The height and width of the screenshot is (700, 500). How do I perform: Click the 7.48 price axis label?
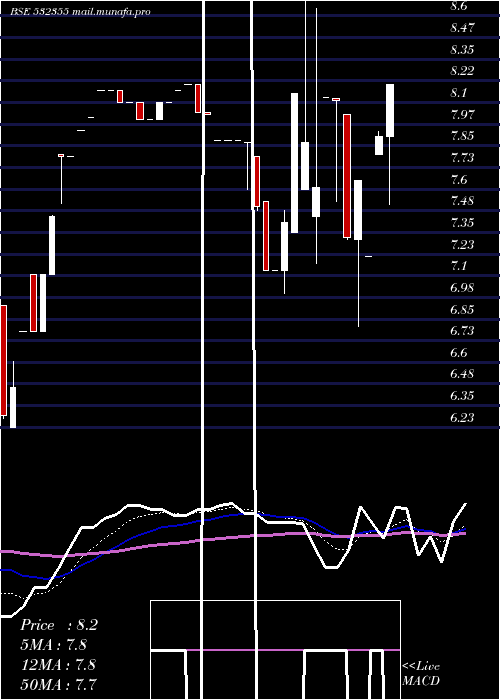(x=462, y=201)
